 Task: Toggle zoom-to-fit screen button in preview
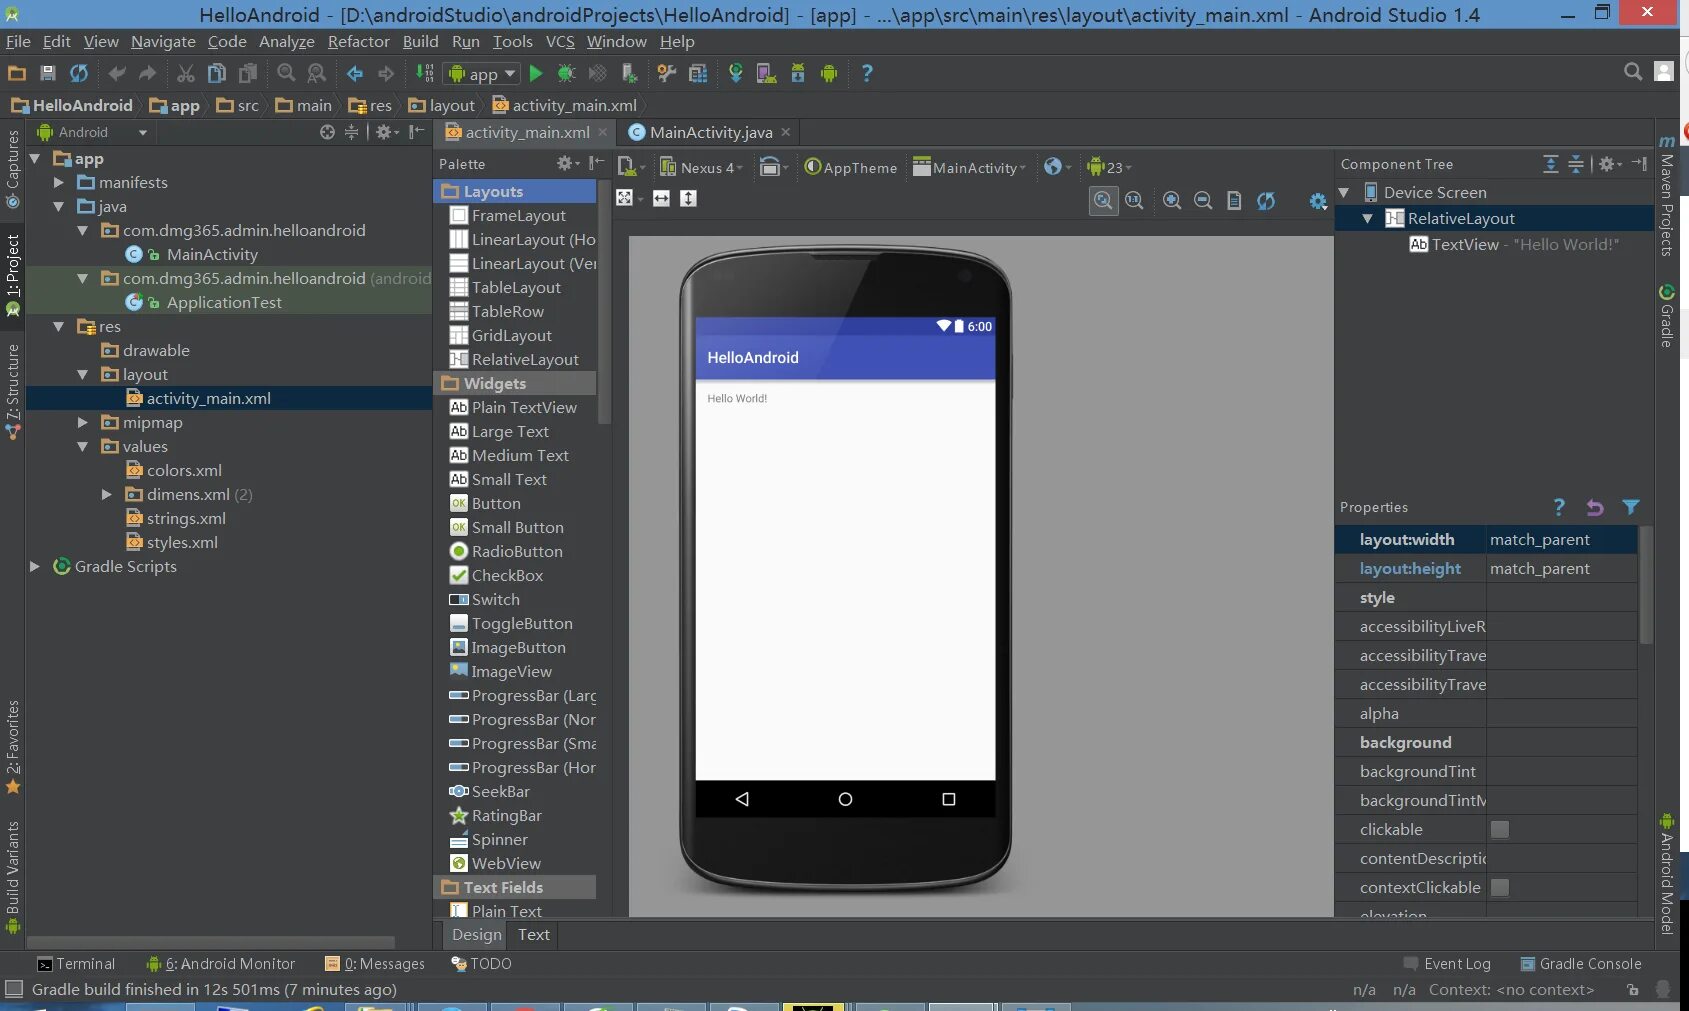pos(1103,200)
